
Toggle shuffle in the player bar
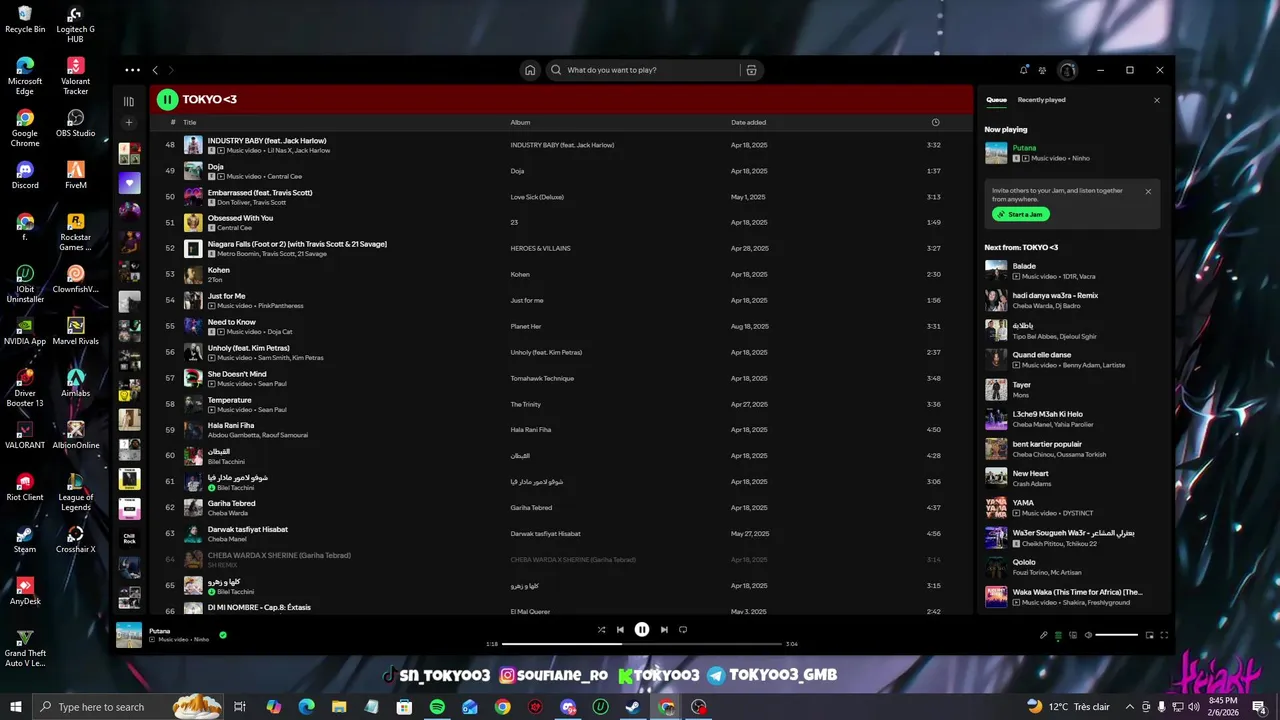601,630
